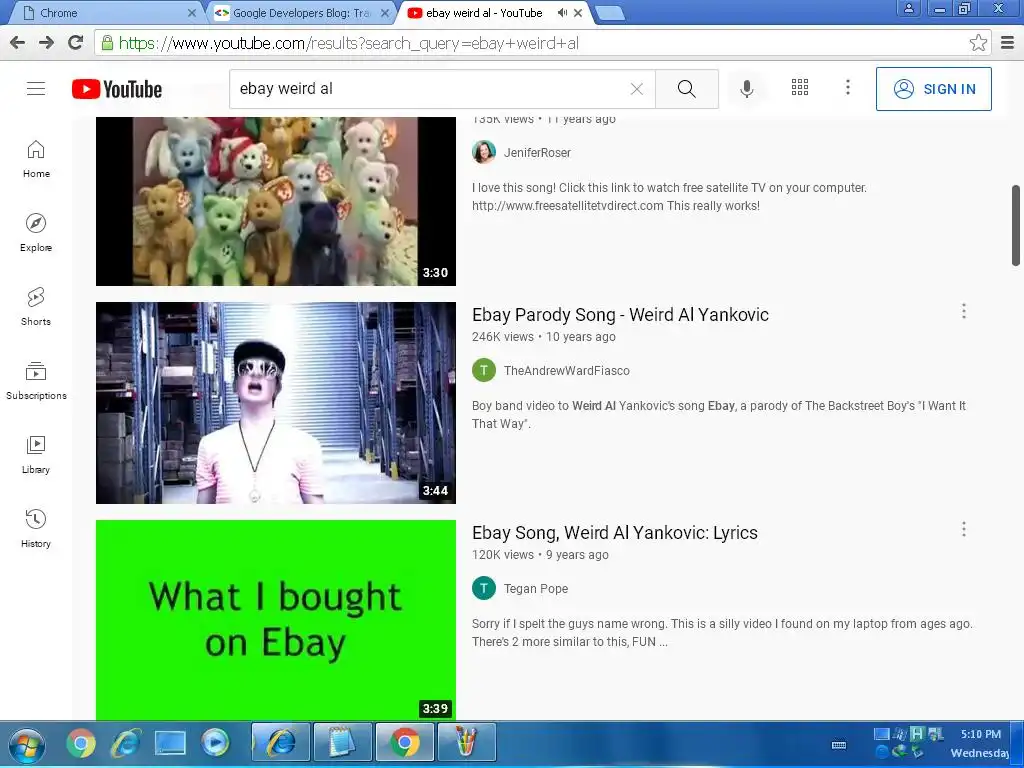The height and width of the screenshot is (768, 1024).
Task: Close the Google Developers Blog tab
Action: tap(385, 13)
